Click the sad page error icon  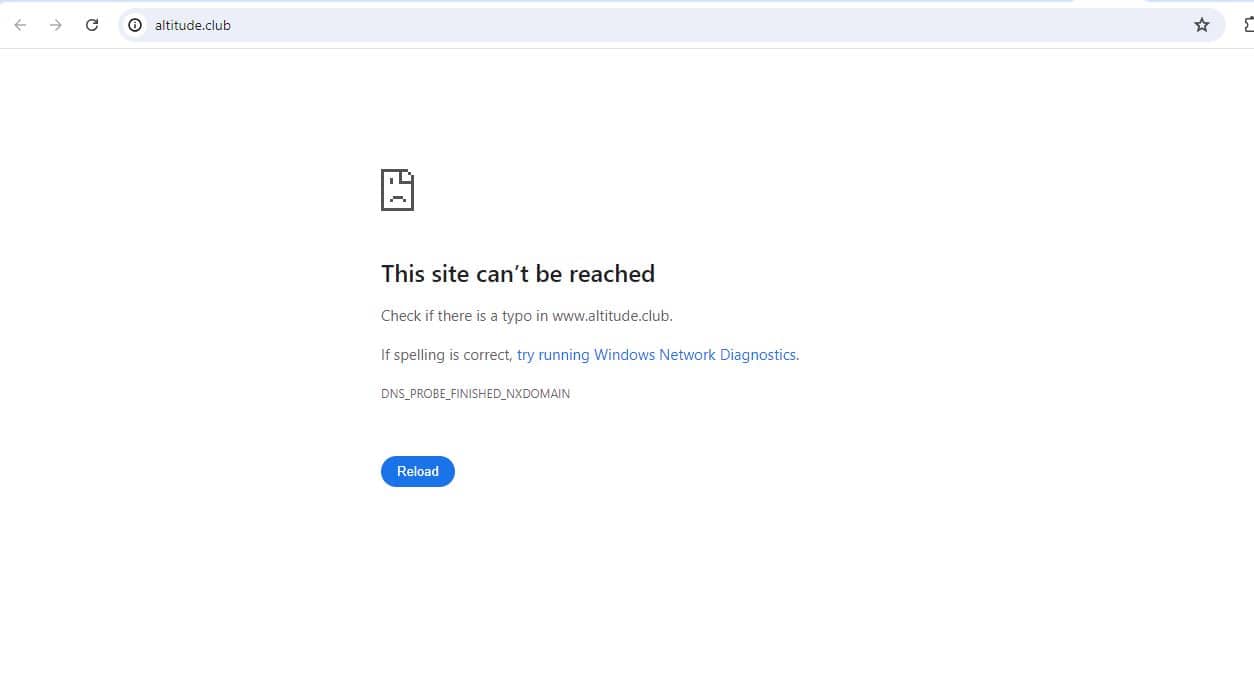[397, 190]
